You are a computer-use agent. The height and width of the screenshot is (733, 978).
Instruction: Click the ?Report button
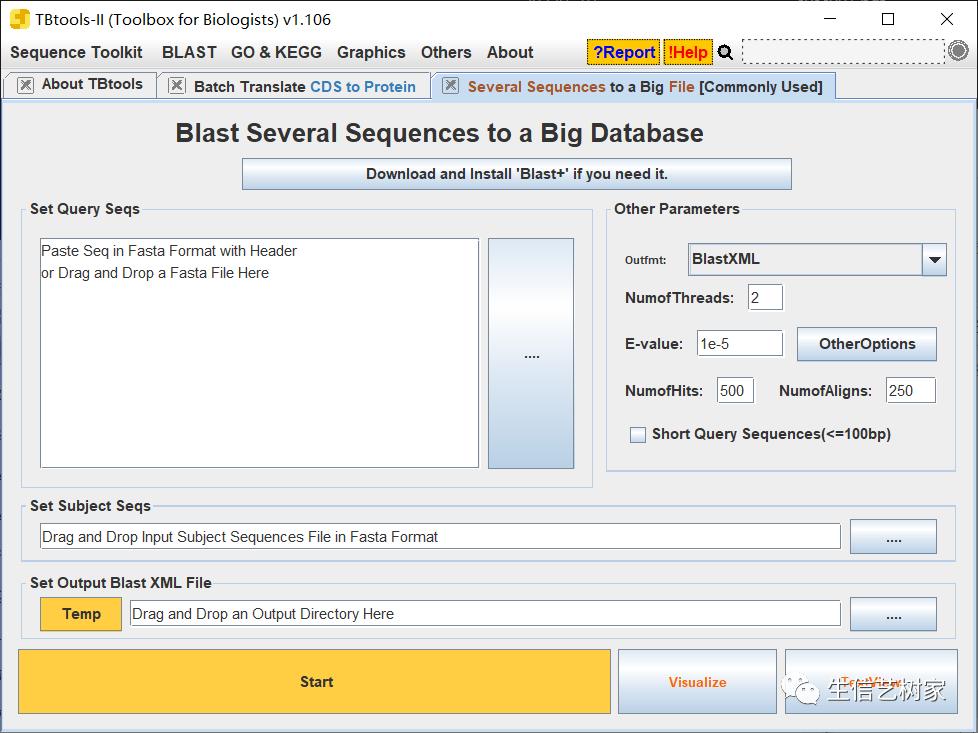(623, 53)
